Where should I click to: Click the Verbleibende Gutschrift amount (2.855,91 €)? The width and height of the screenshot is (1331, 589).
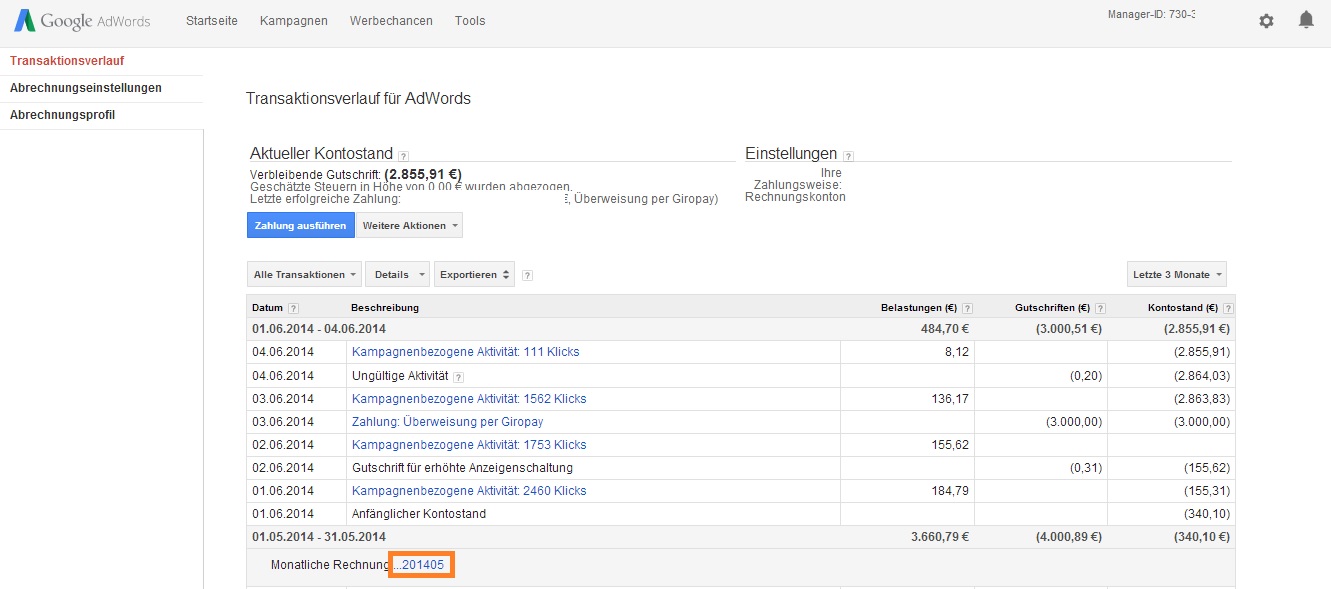click(x=423, y=174)
